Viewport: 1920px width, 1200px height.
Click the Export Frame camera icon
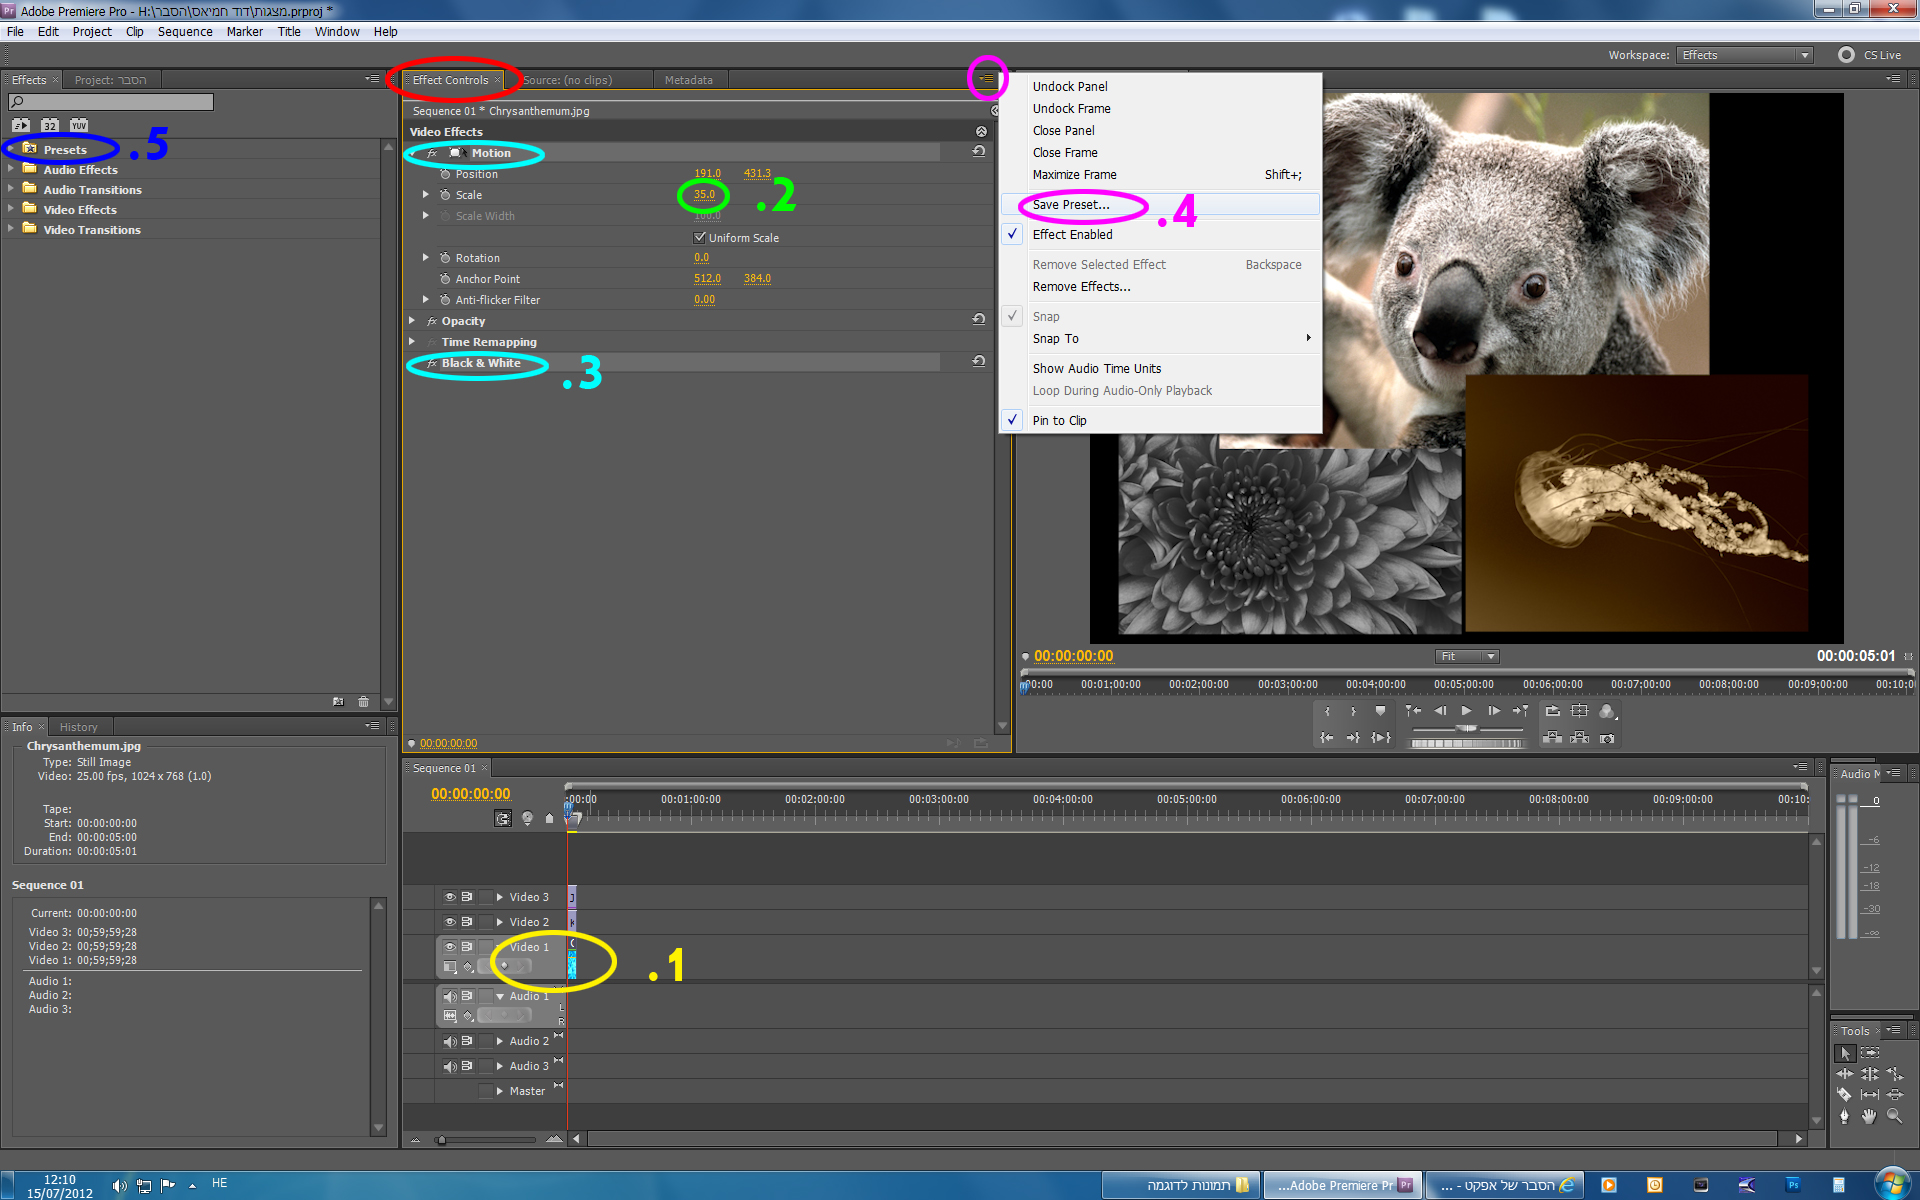(1607, 738)
